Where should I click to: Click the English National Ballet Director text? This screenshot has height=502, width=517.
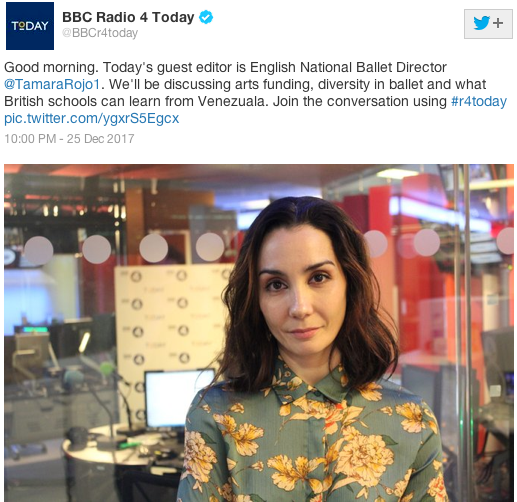click(x=348, y=67)
